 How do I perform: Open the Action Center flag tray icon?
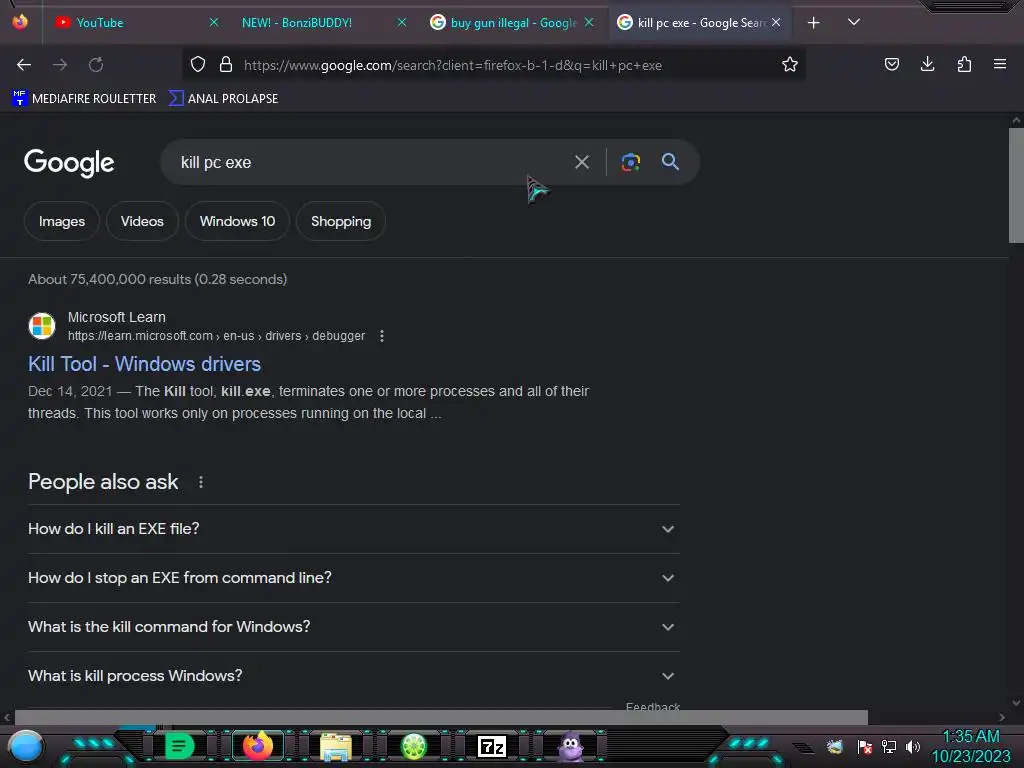click(865, 746)
